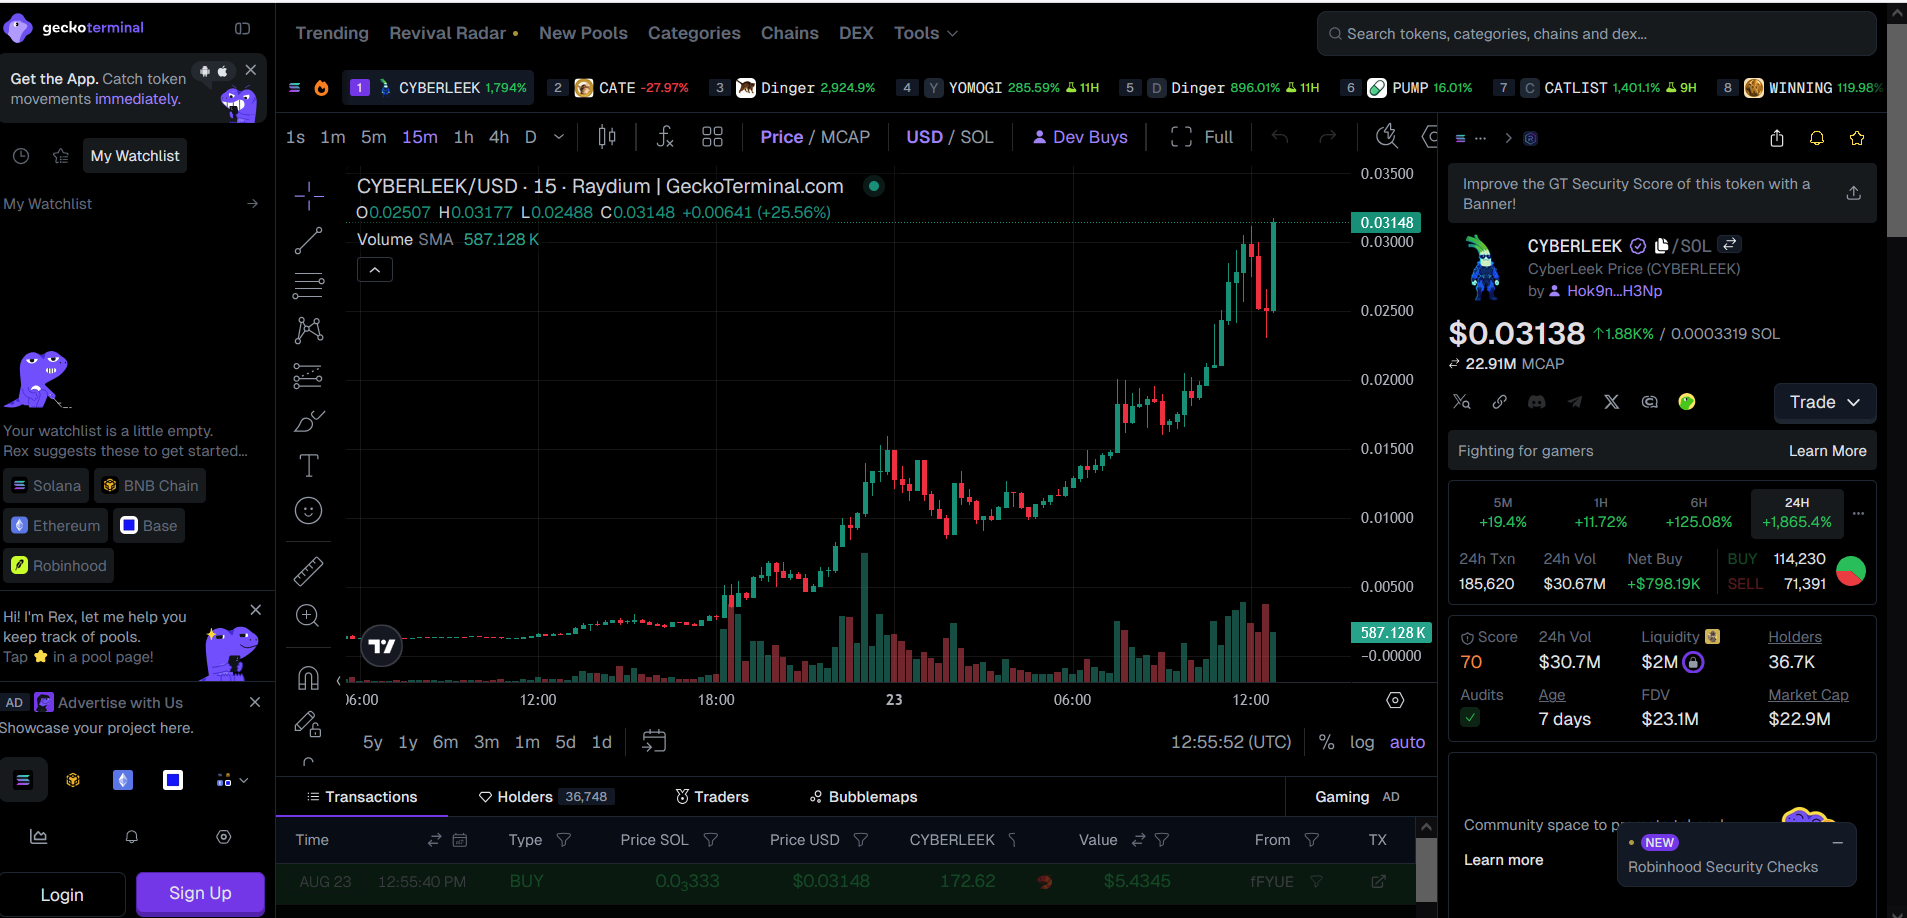Toggle auto scale on the chart
The image size is (1907, 918).
[x=1407, y=742]
